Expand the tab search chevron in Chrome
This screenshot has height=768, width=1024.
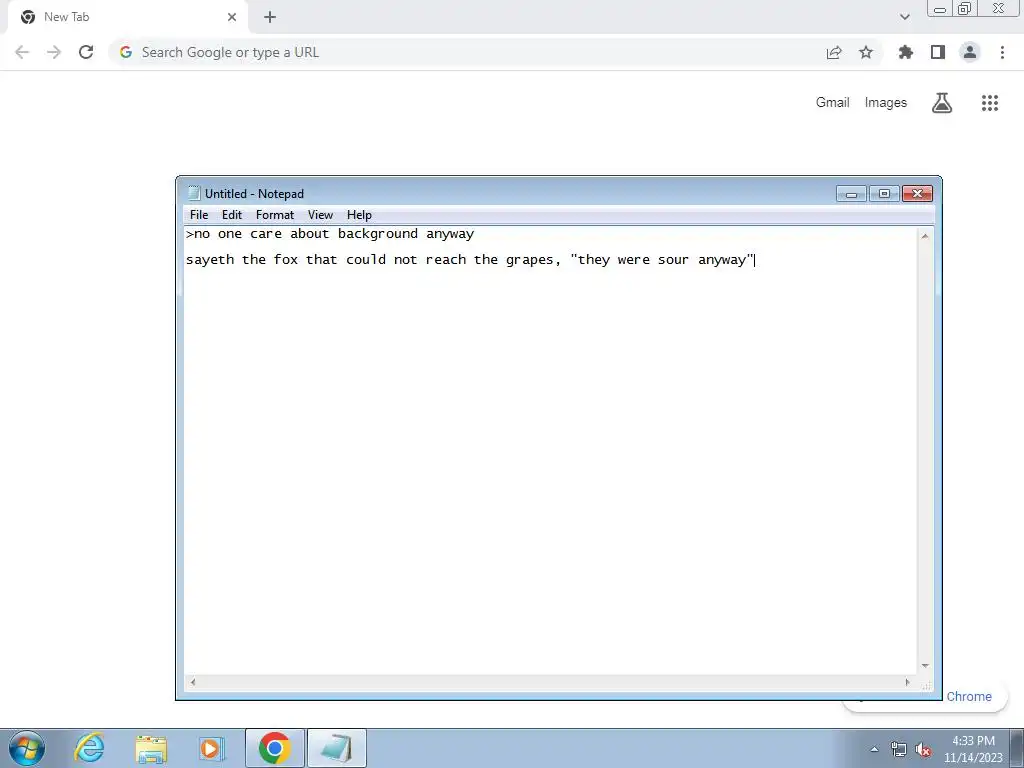click(x=904, y=17)
